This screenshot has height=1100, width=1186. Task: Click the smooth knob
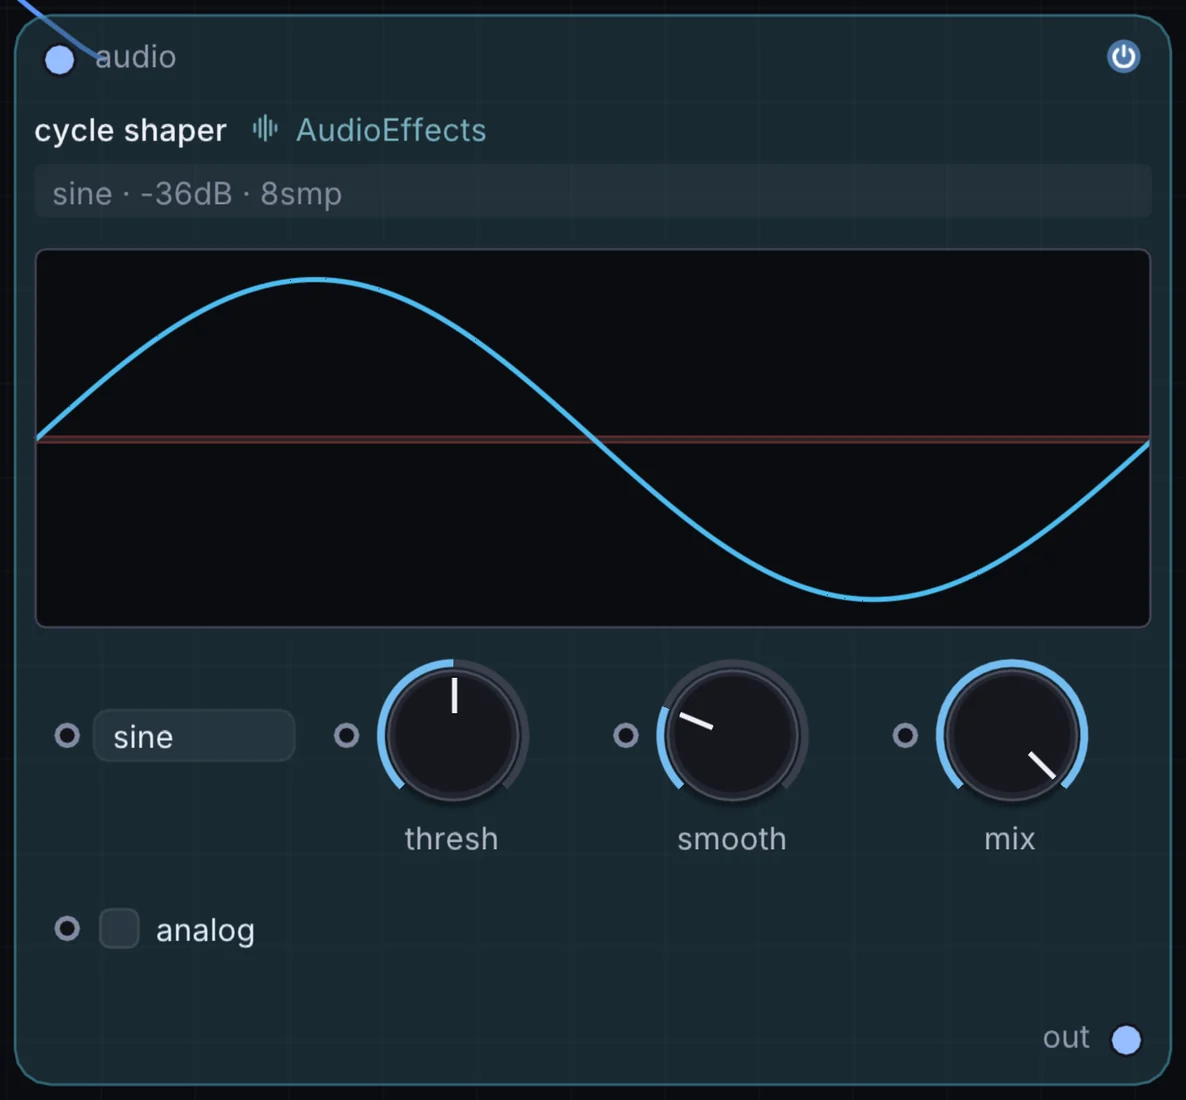click(732, 734)
